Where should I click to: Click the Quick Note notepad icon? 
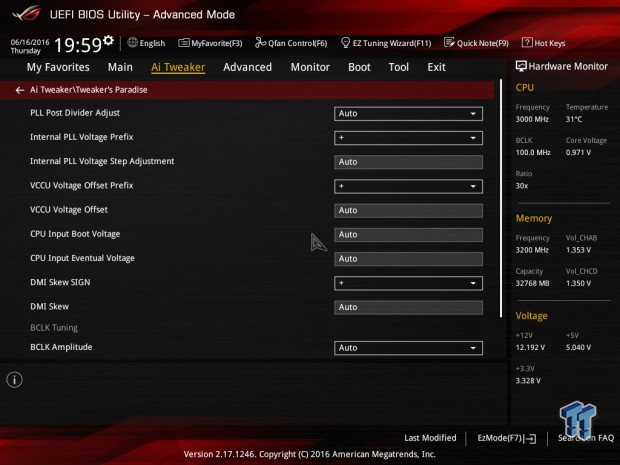[449, 42]
